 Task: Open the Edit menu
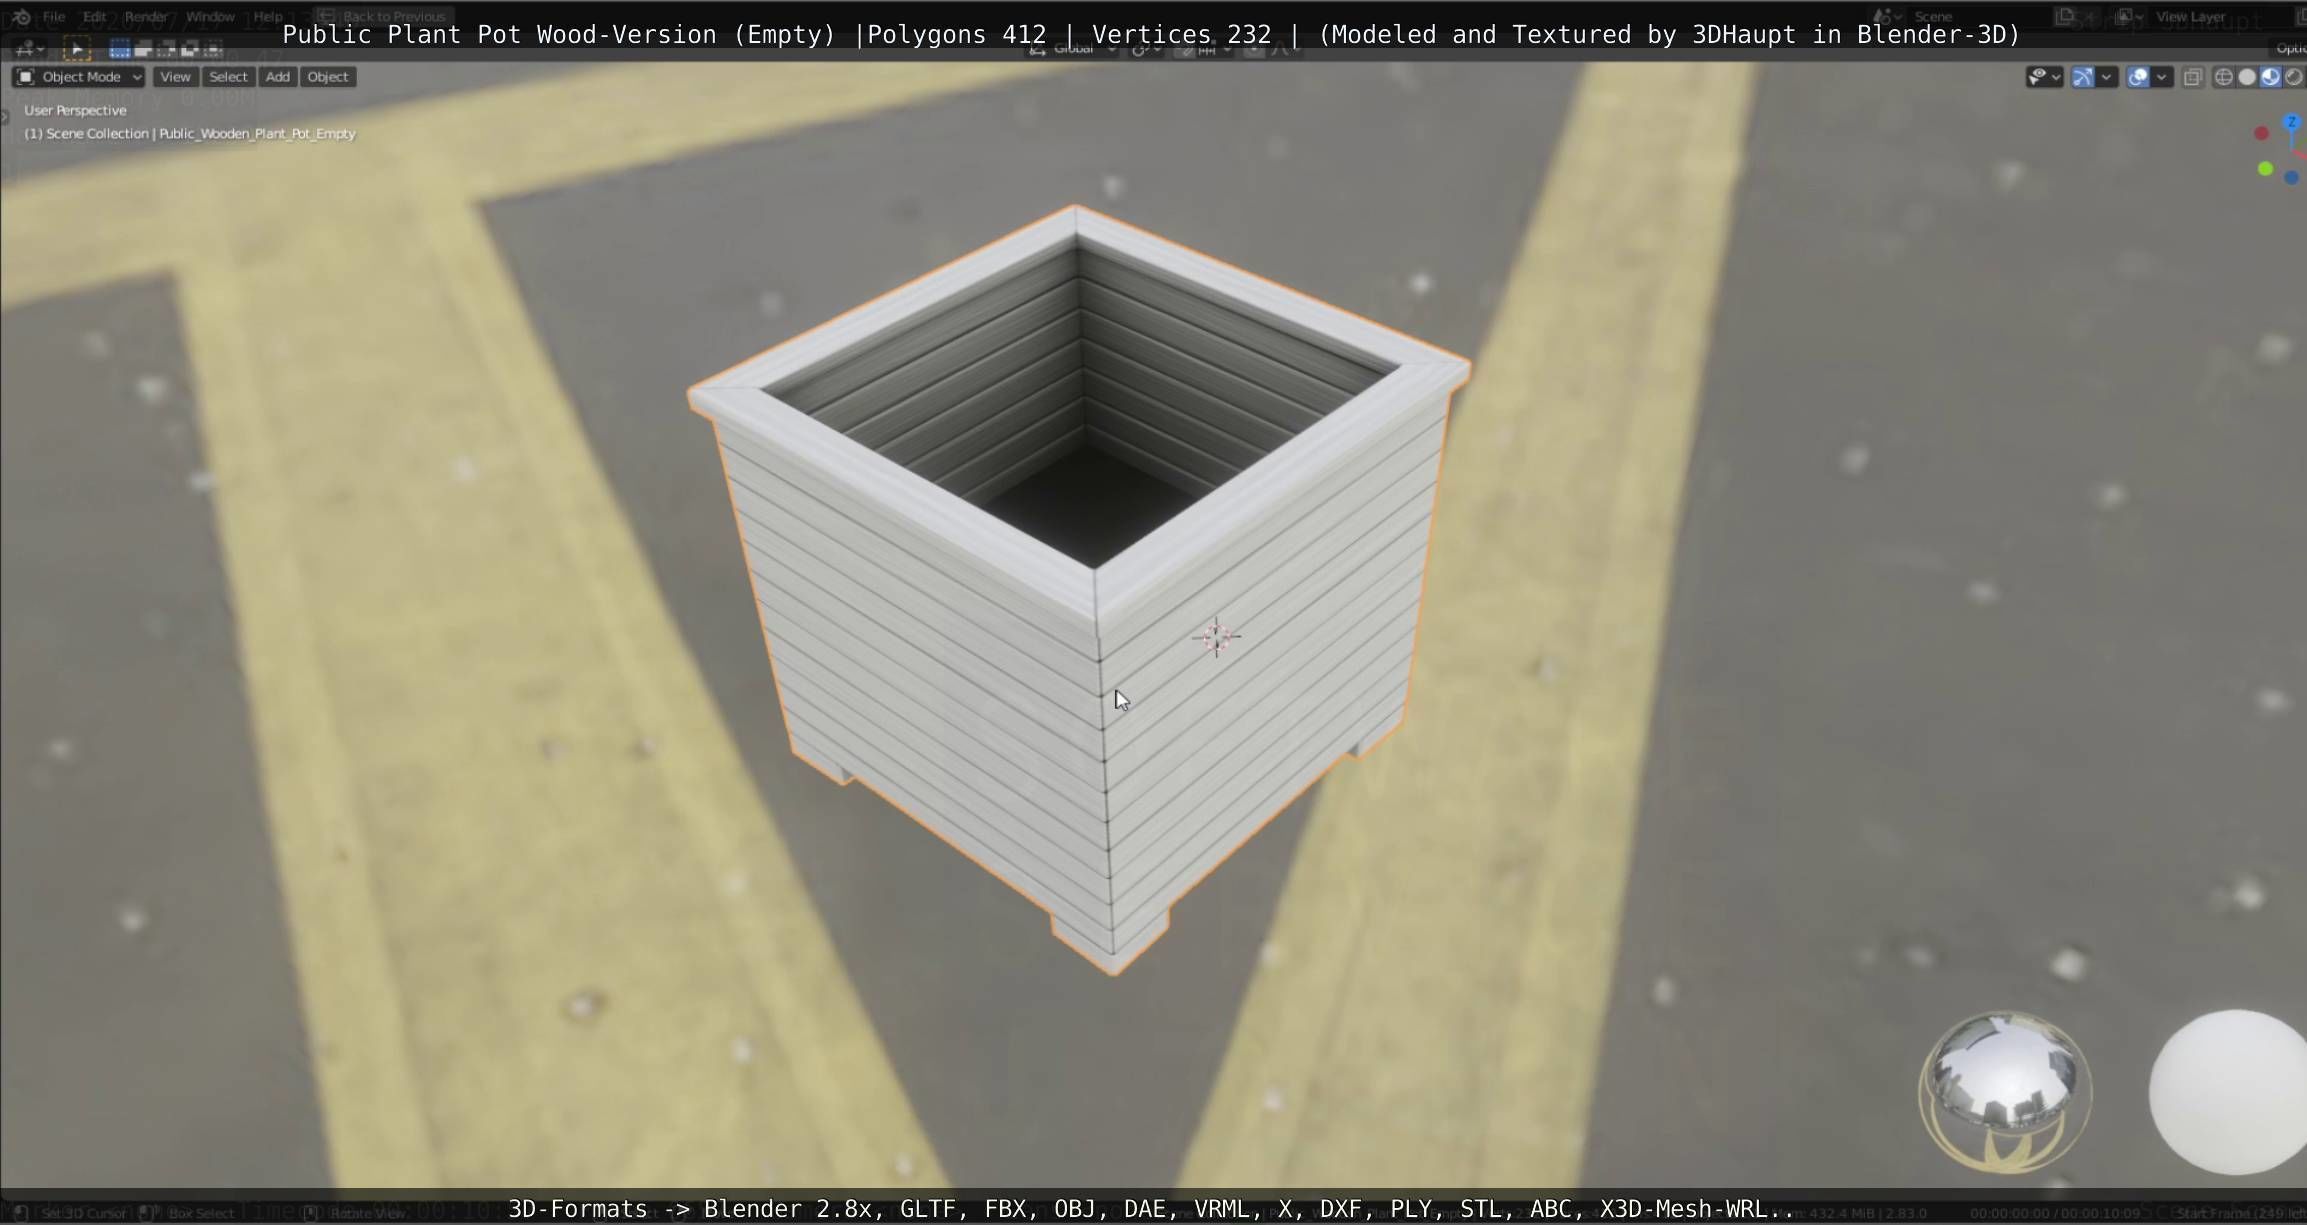point(95,16)
